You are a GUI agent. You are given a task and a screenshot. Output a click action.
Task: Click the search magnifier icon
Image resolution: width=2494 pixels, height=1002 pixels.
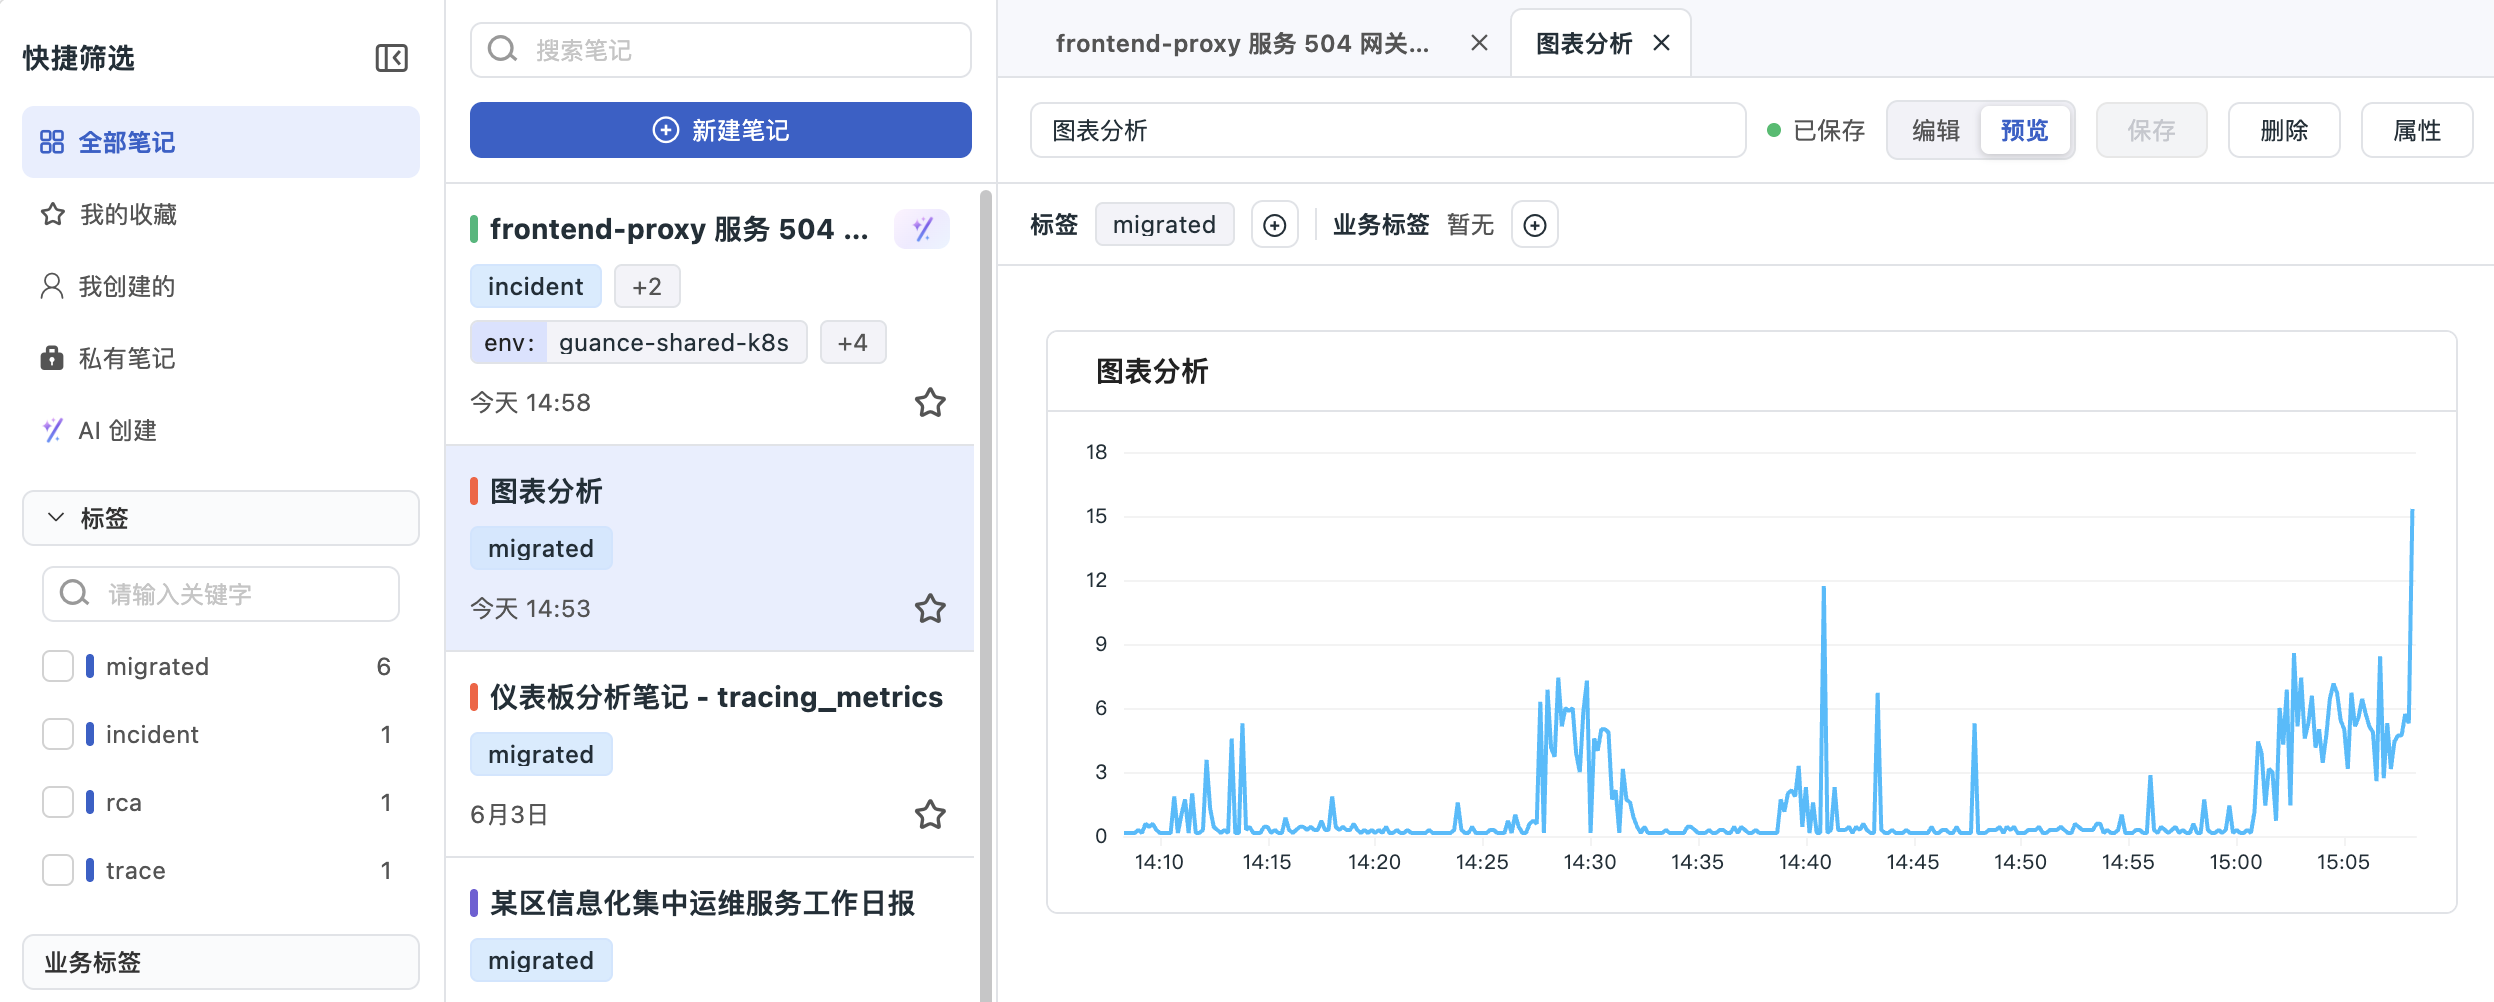(502, 49)
